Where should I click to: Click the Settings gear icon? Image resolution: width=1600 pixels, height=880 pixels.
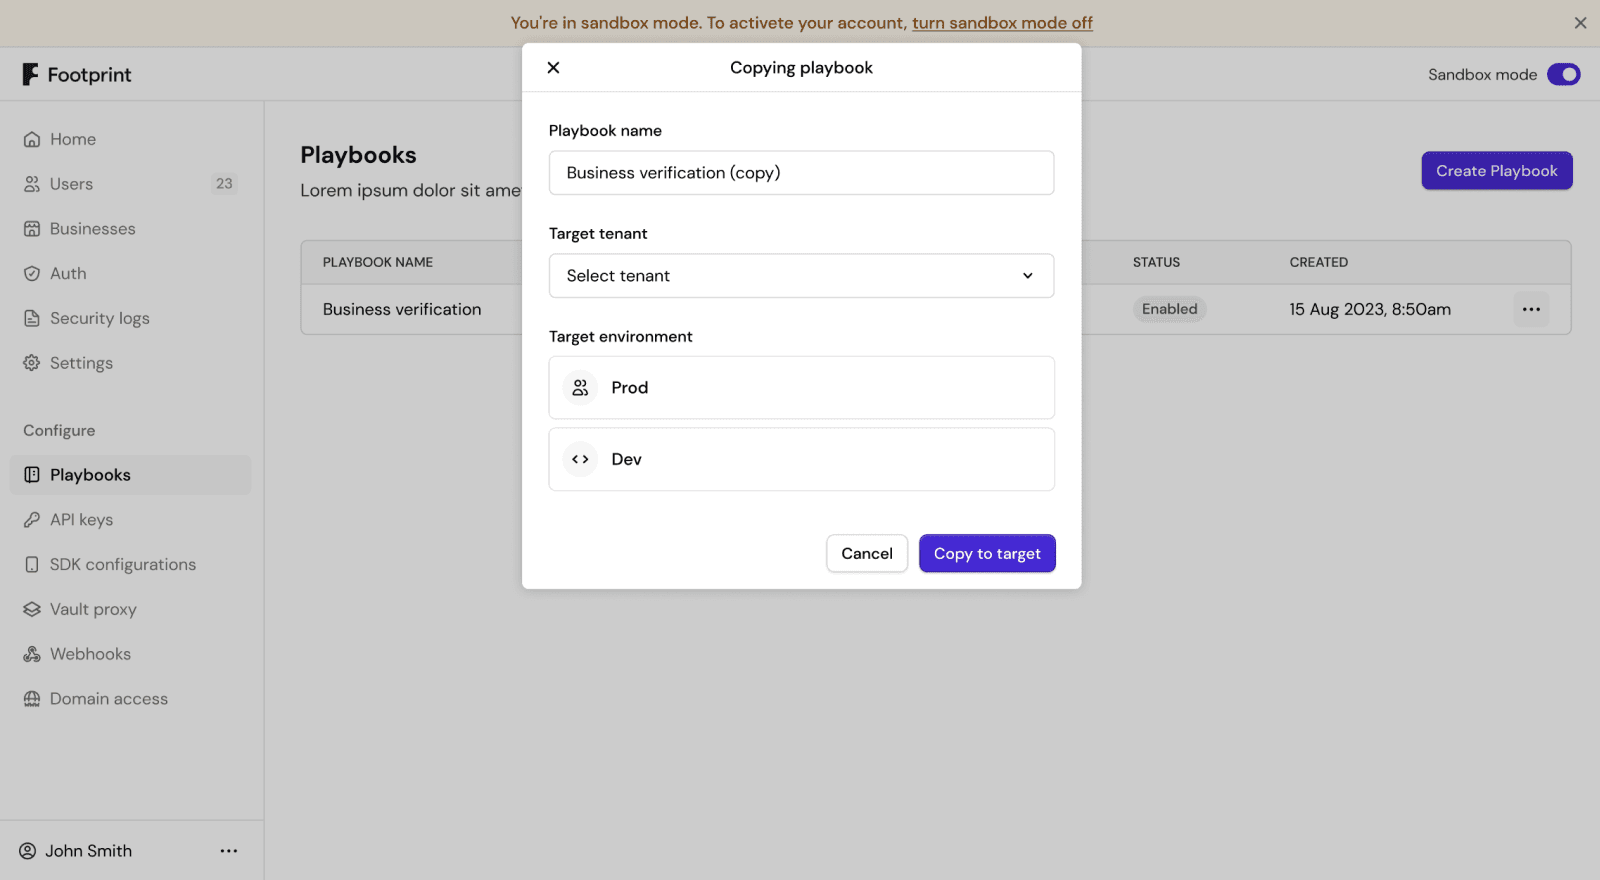click(x=32, y=363)
